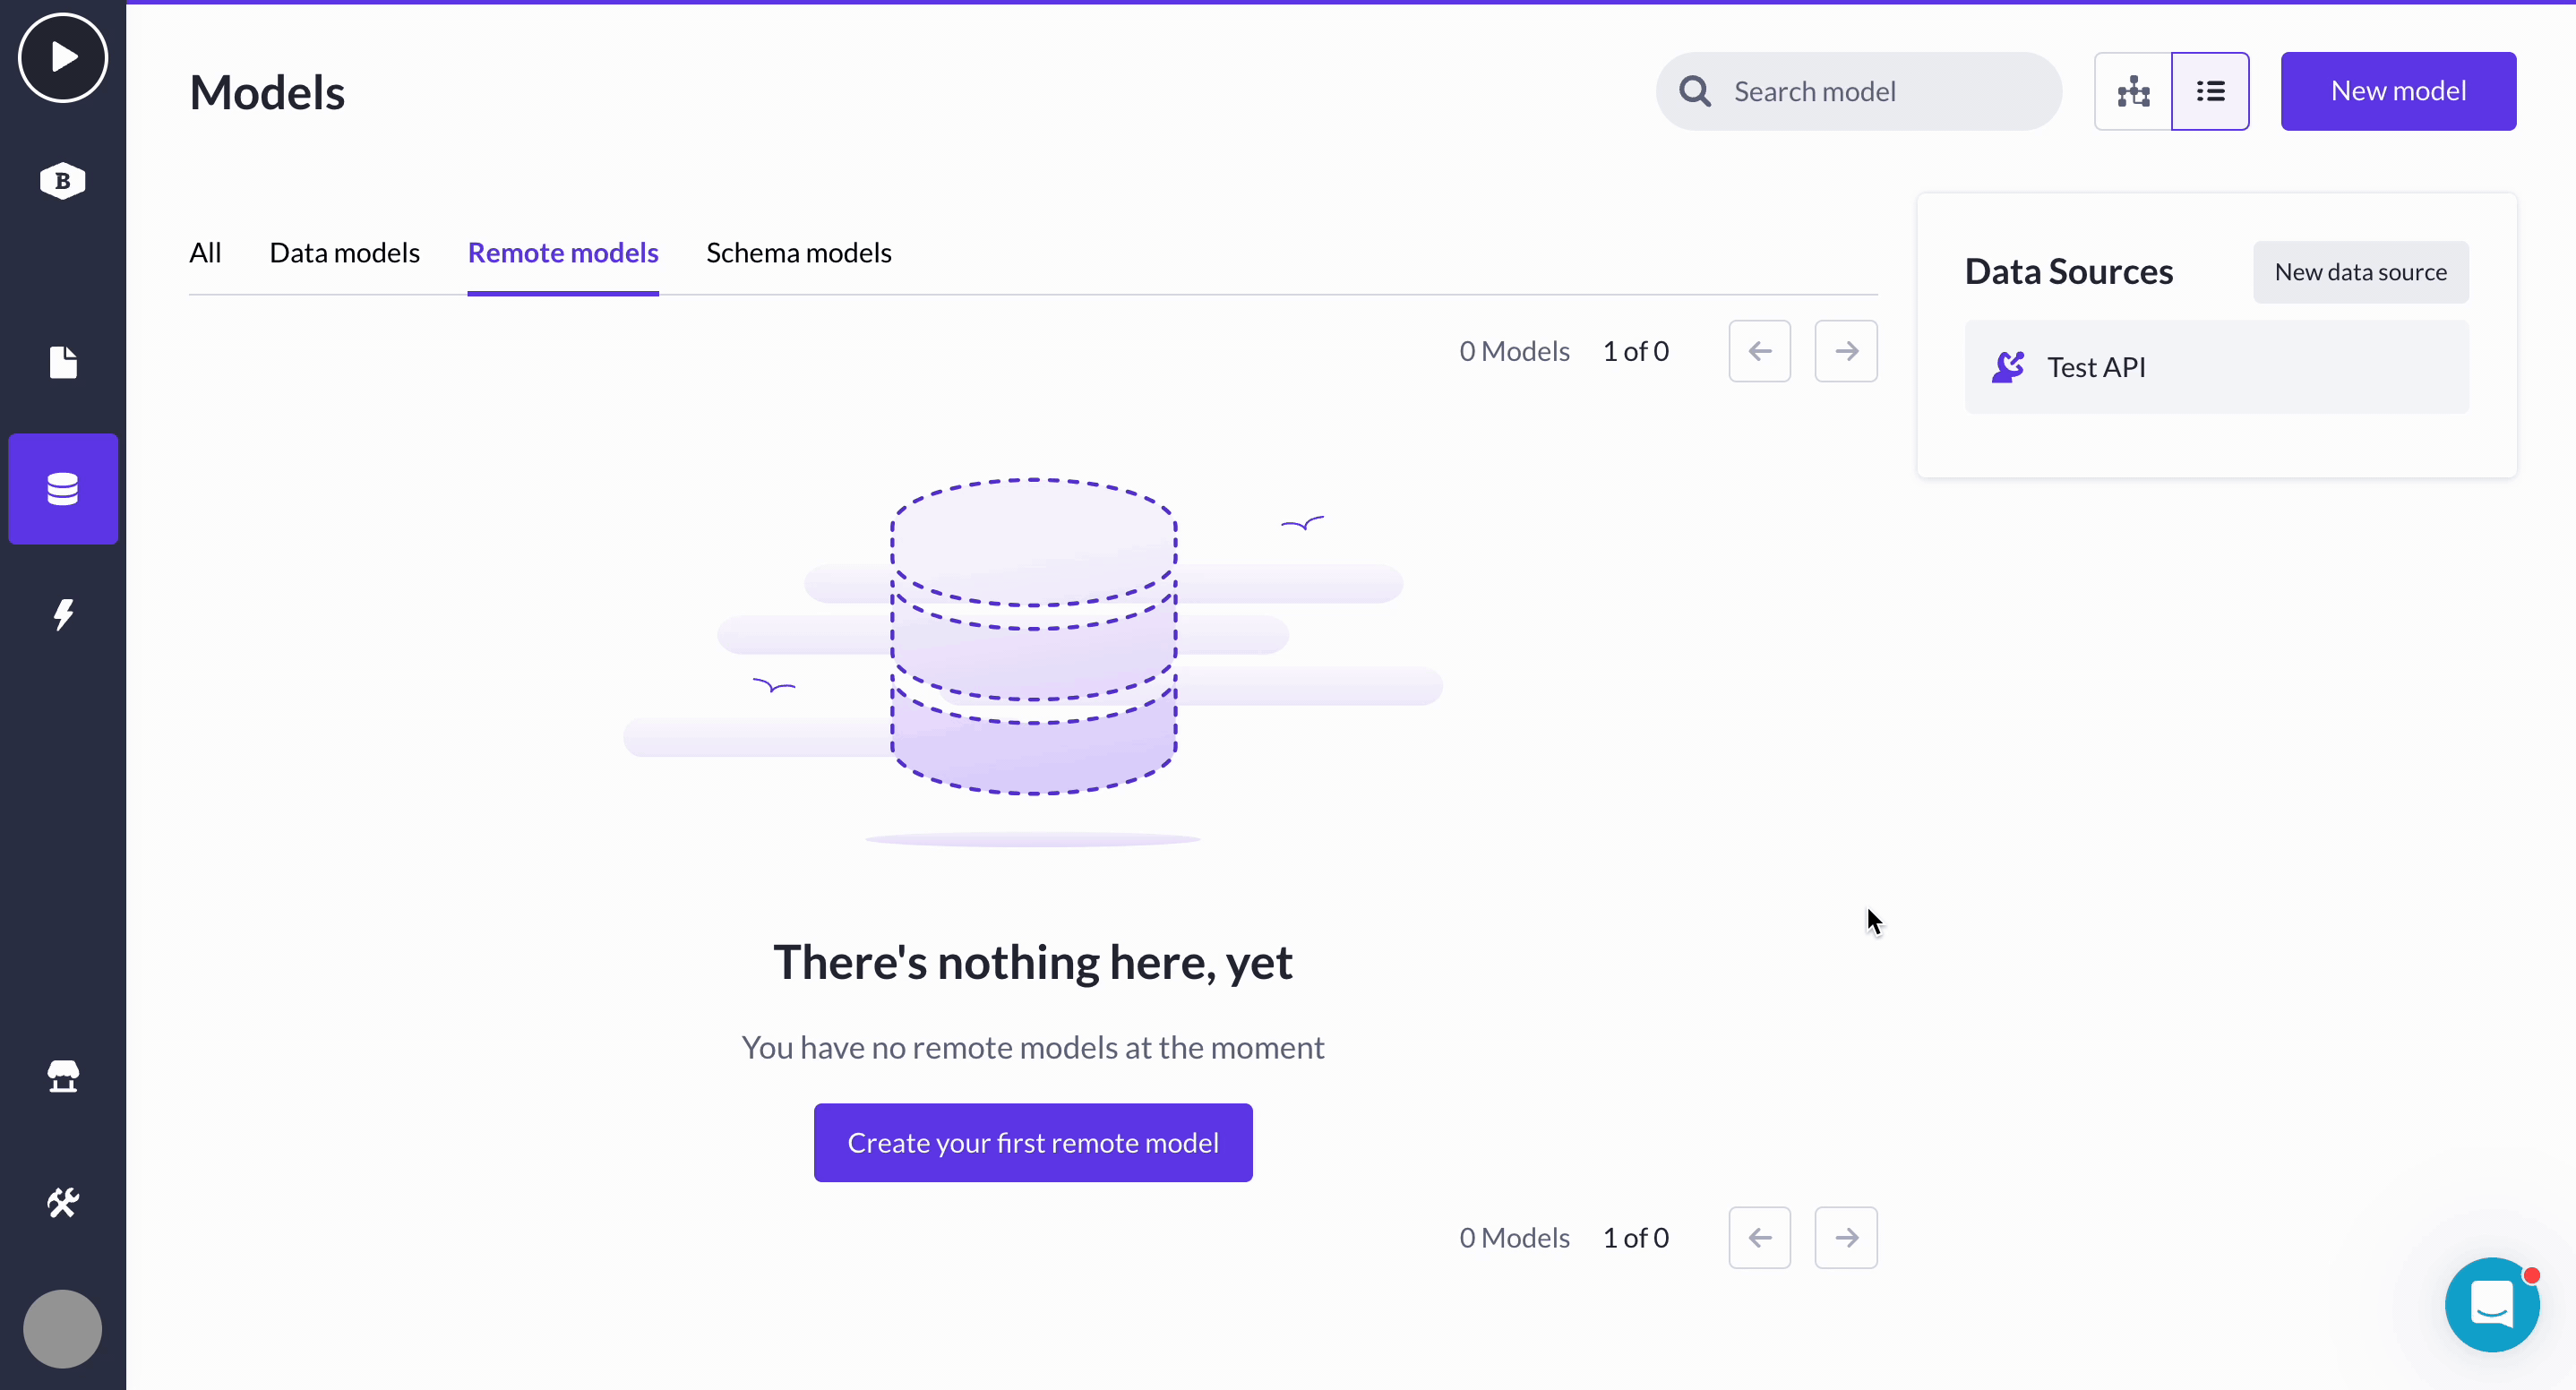Click the top '0 Models' count
Image resolution: width=2576 pixels, height=1390 pixels.
pos(1514,351)
